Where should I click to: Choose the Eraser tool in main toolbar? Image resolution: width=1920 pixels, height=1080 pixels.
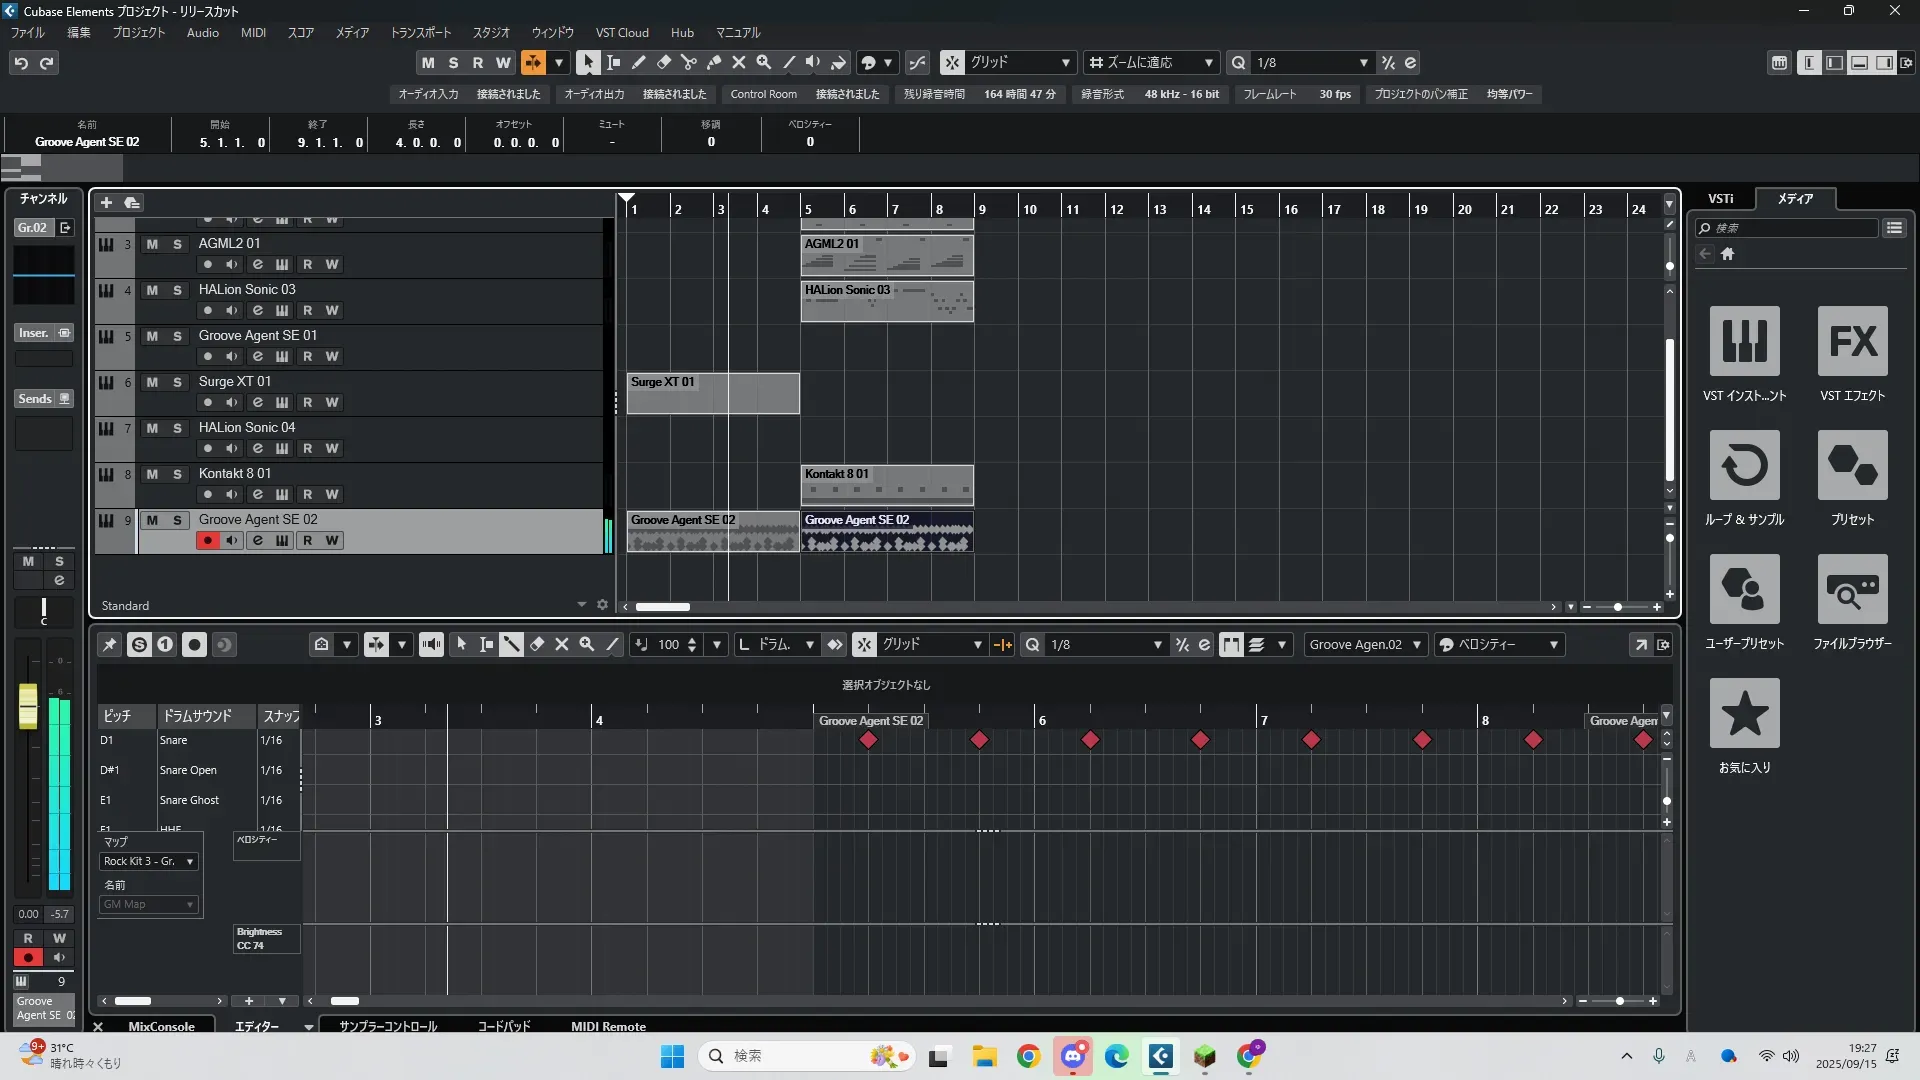click(664, 62)
